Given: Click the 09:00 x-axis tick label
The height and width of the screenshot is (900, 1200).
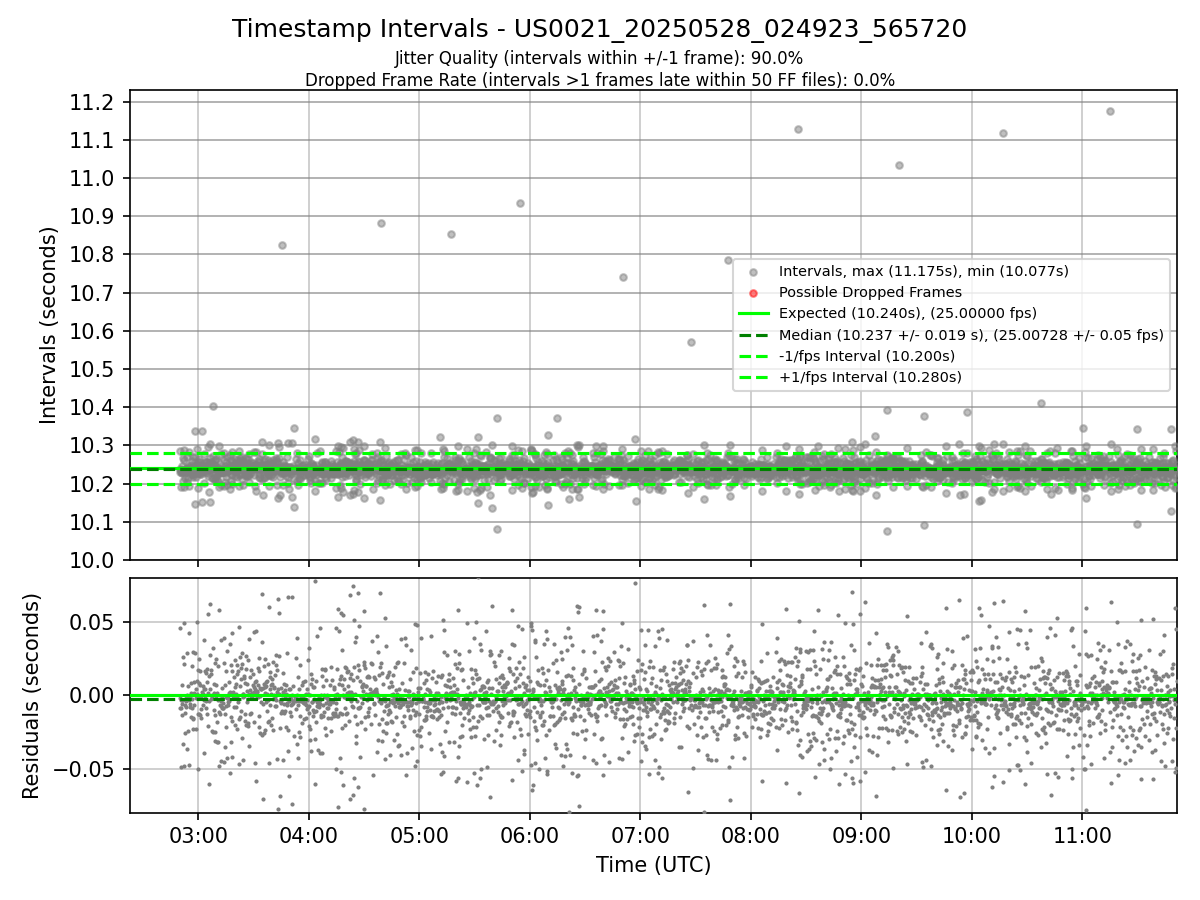Looking at the screenshot, I should 861,835.
